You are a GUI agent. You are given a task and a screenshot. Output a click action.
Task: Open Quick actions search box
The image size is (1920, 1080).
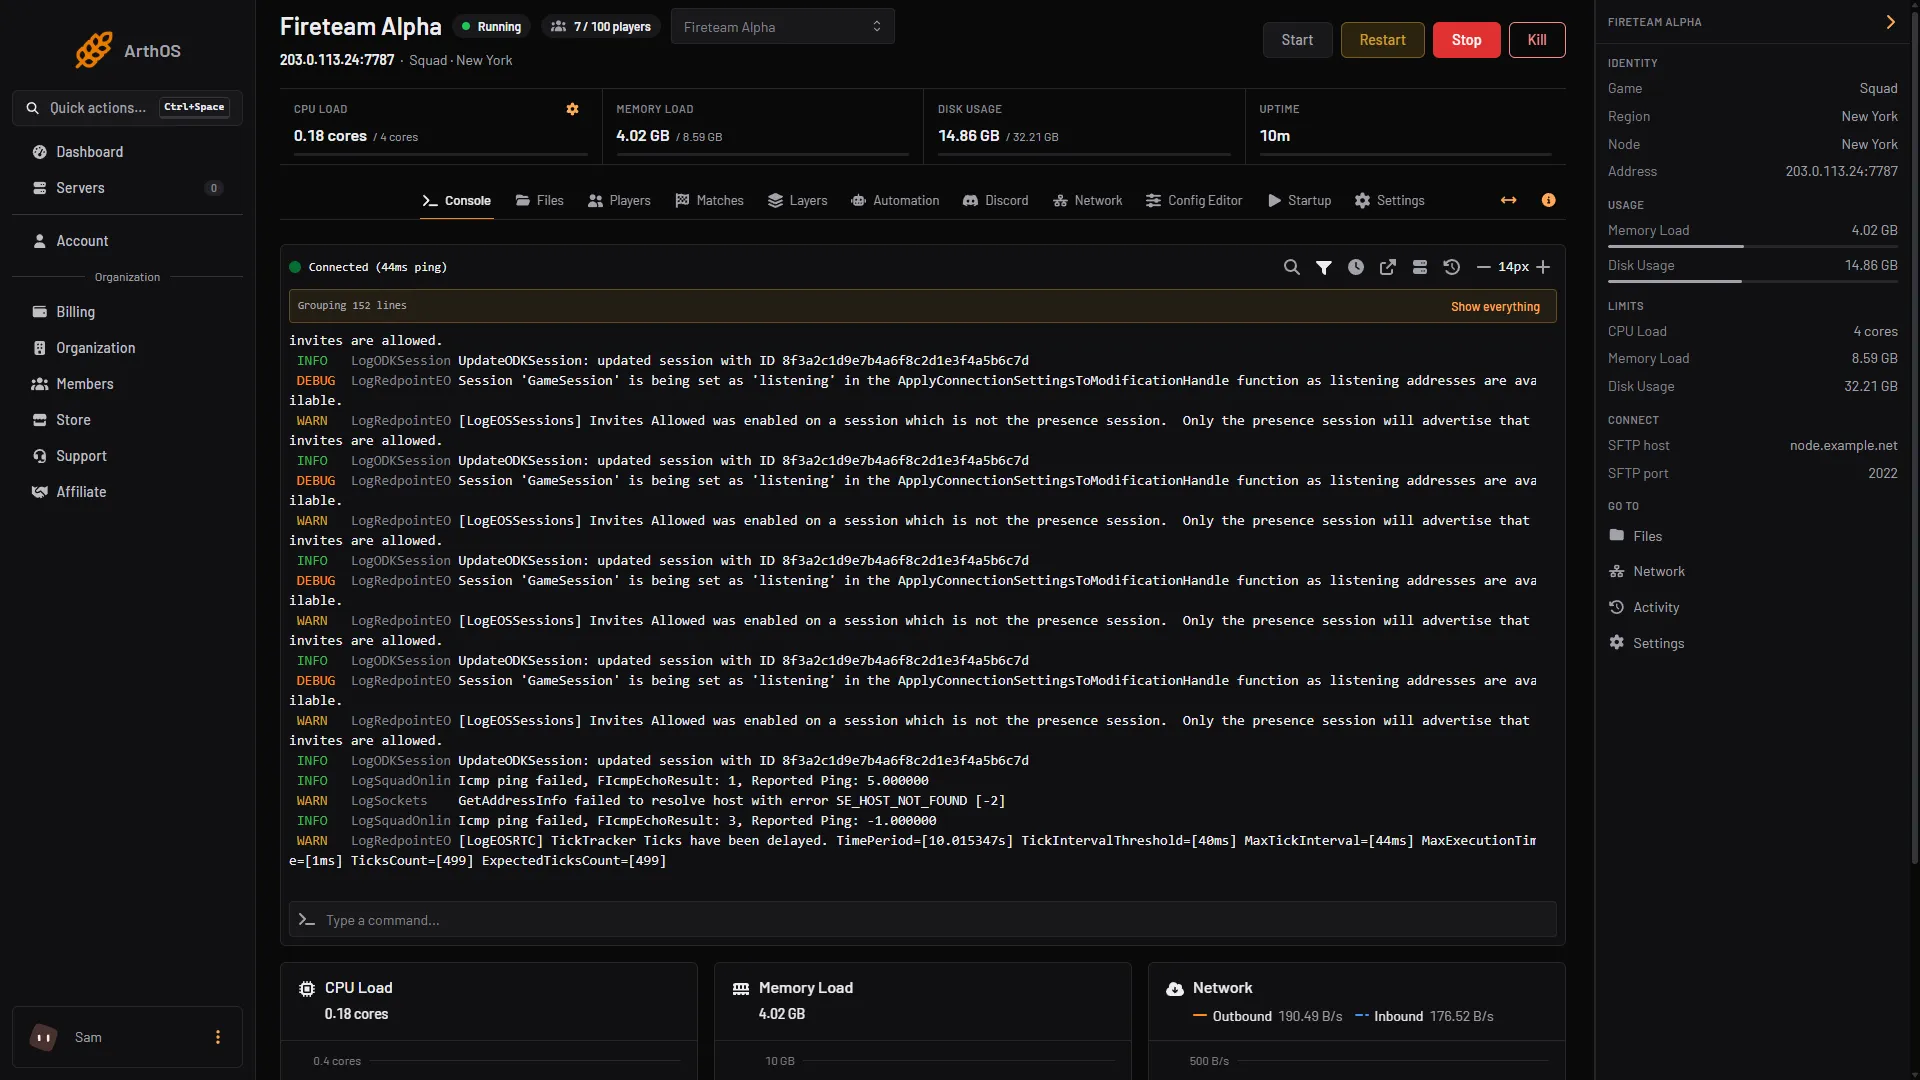tap(127, 108)
